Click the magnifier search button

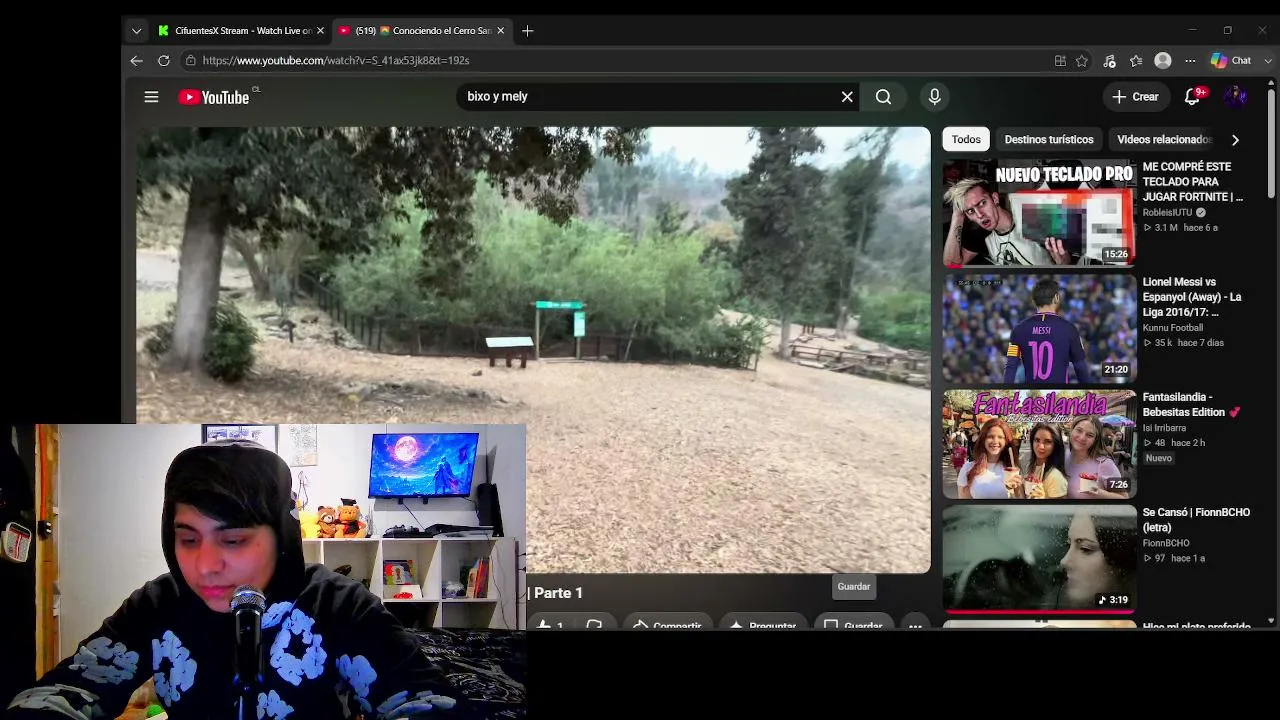coord(883,97)
